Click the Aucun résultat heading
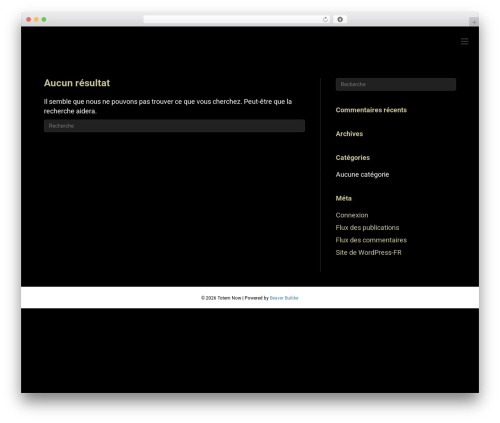The width and height of the screenshot is (500, 423). coord(77,83)
